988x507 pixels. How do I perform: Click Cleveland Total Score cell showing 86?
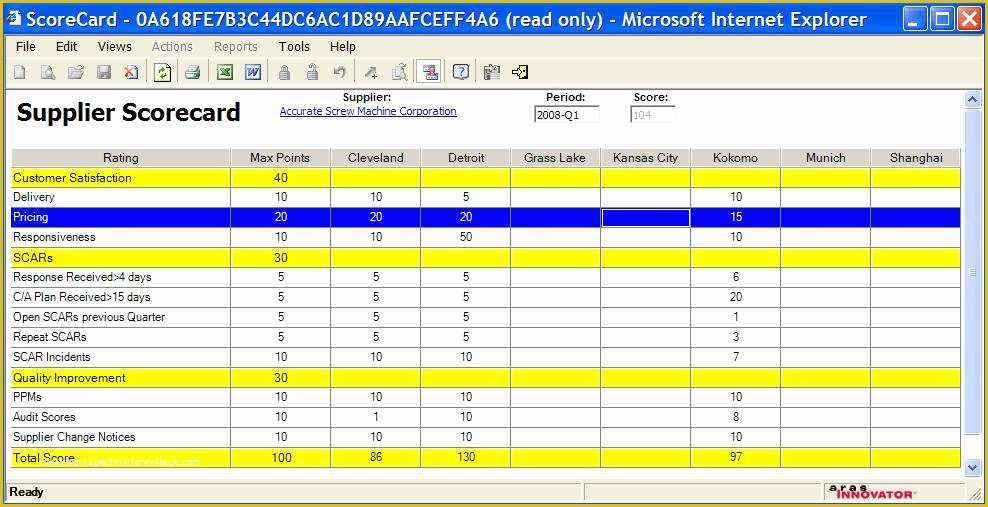tap(376, 457)
